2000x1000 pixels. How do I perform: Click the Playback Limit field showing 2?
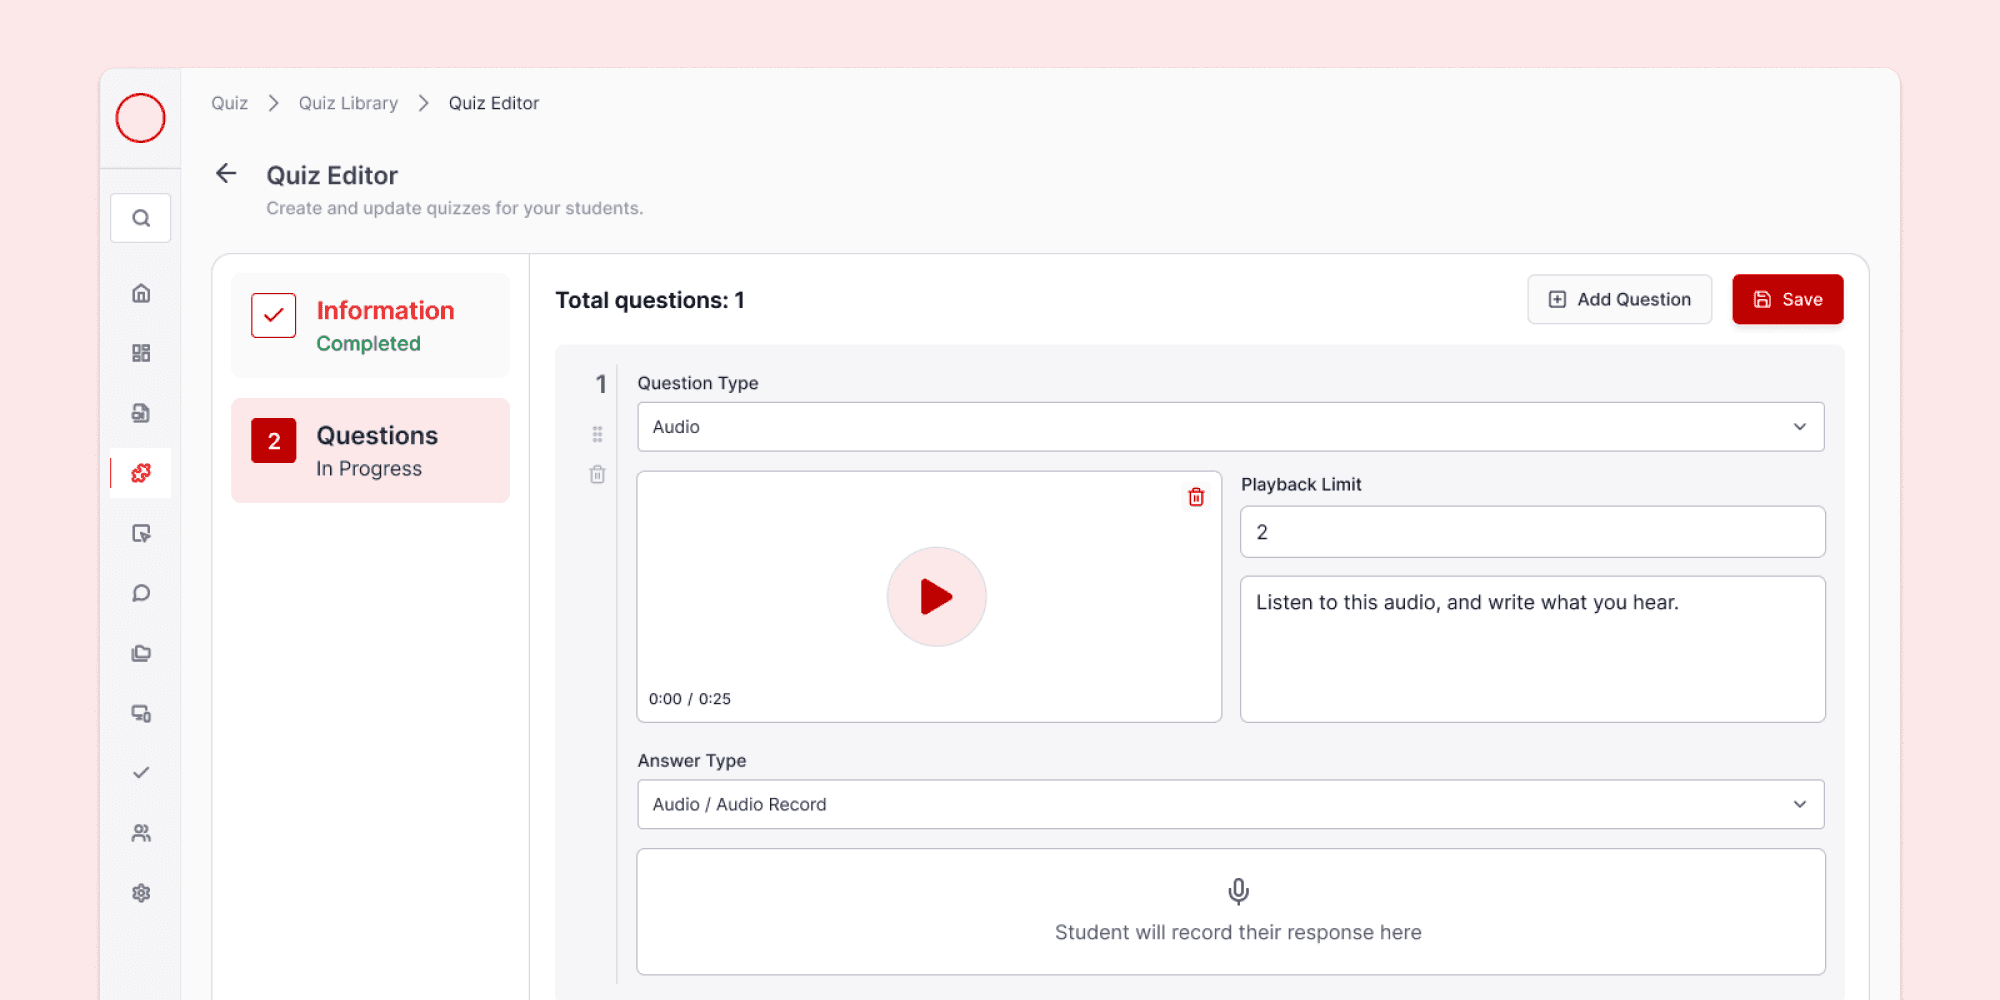[x=1533, y=532]
